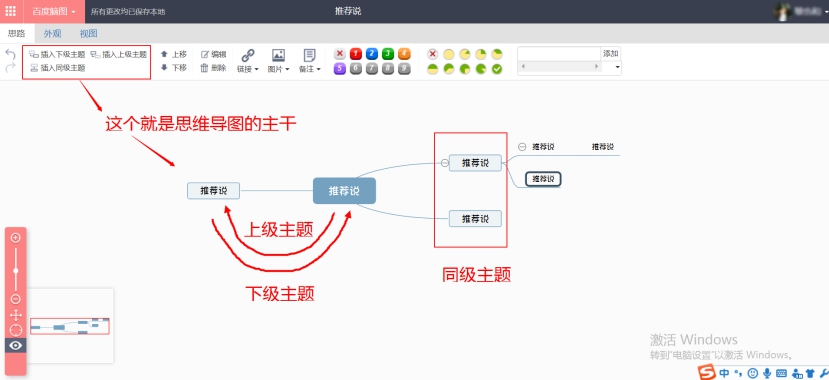829x380 pixels.
Task: Set priority 3 green badge
Action: pyautogui.click(x=388, y=54)
